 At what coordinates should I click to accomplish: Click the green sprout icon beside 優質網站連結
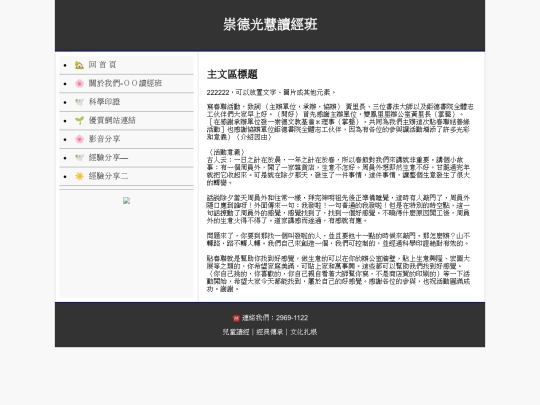click(x=79, y=121)
